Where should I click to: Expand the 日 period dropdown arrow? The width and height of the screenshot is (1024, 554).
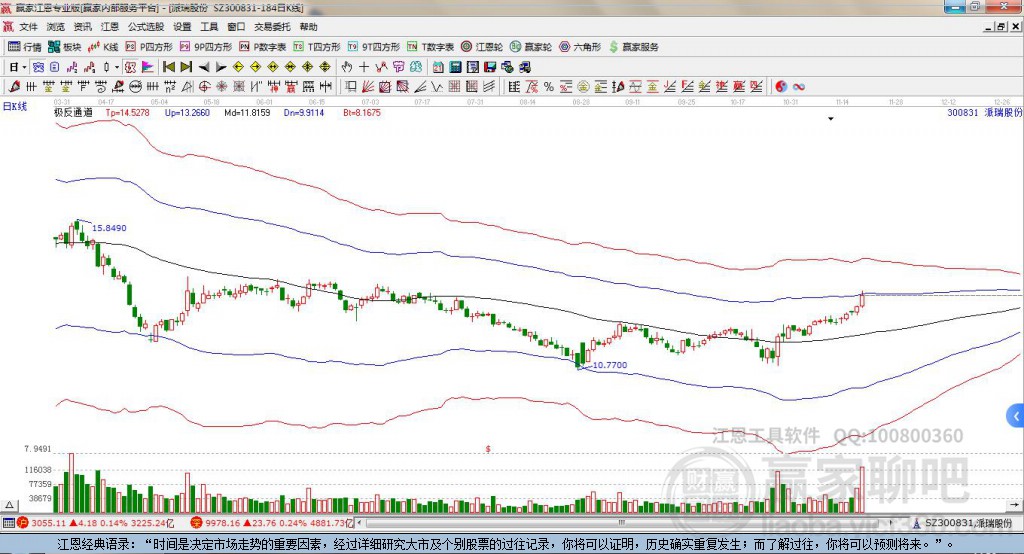[x=24, y=67]
